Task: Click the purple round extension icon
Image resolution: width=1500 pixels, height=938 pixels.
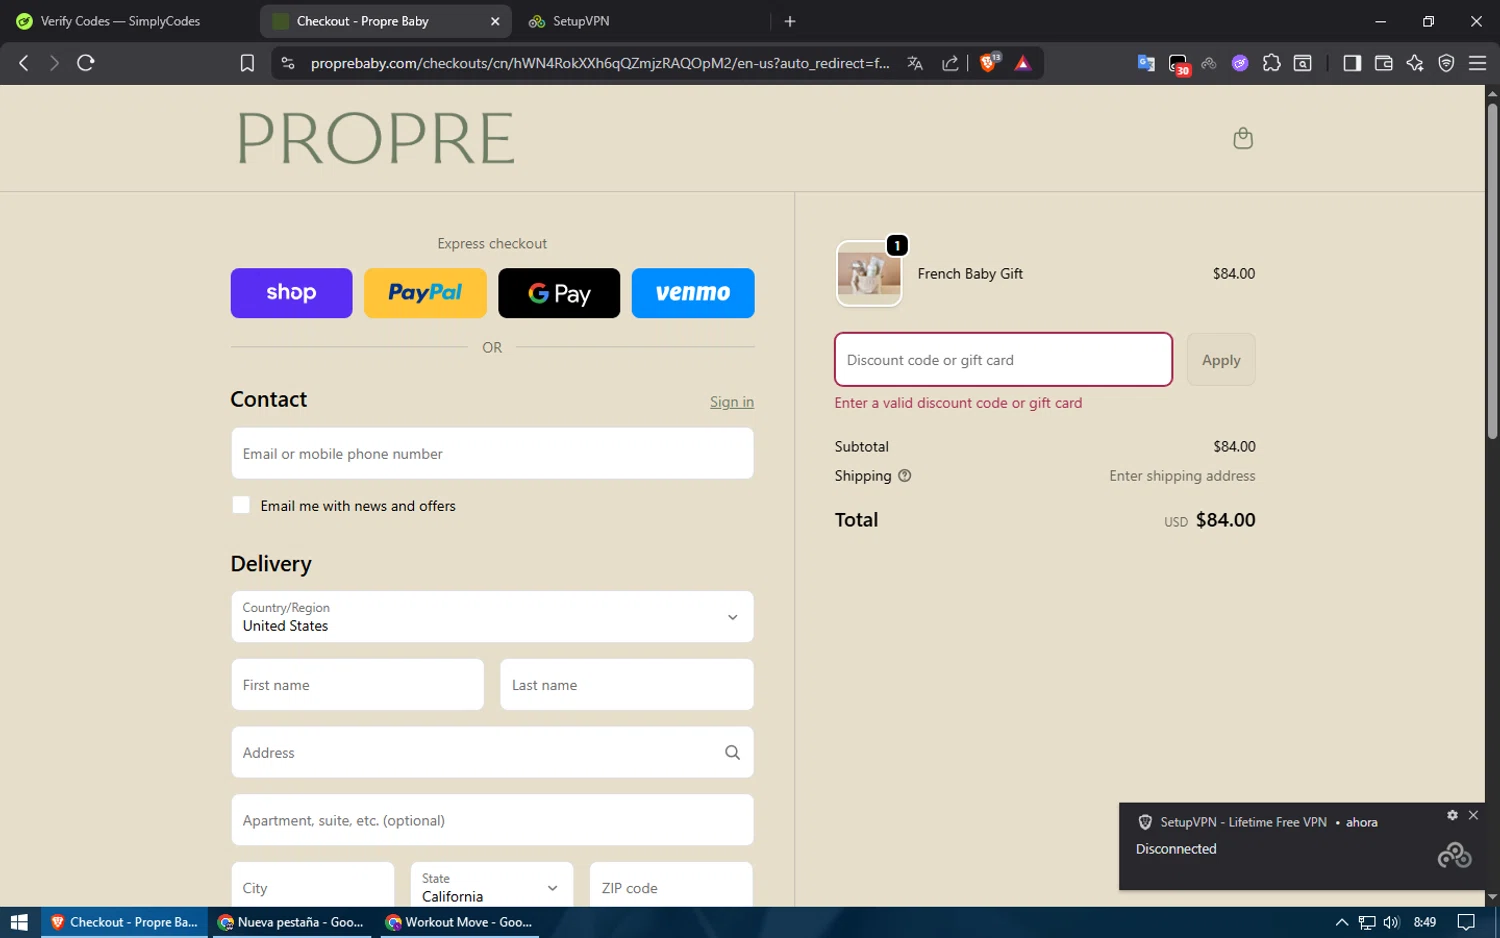Action: [x=1240, y=63]
